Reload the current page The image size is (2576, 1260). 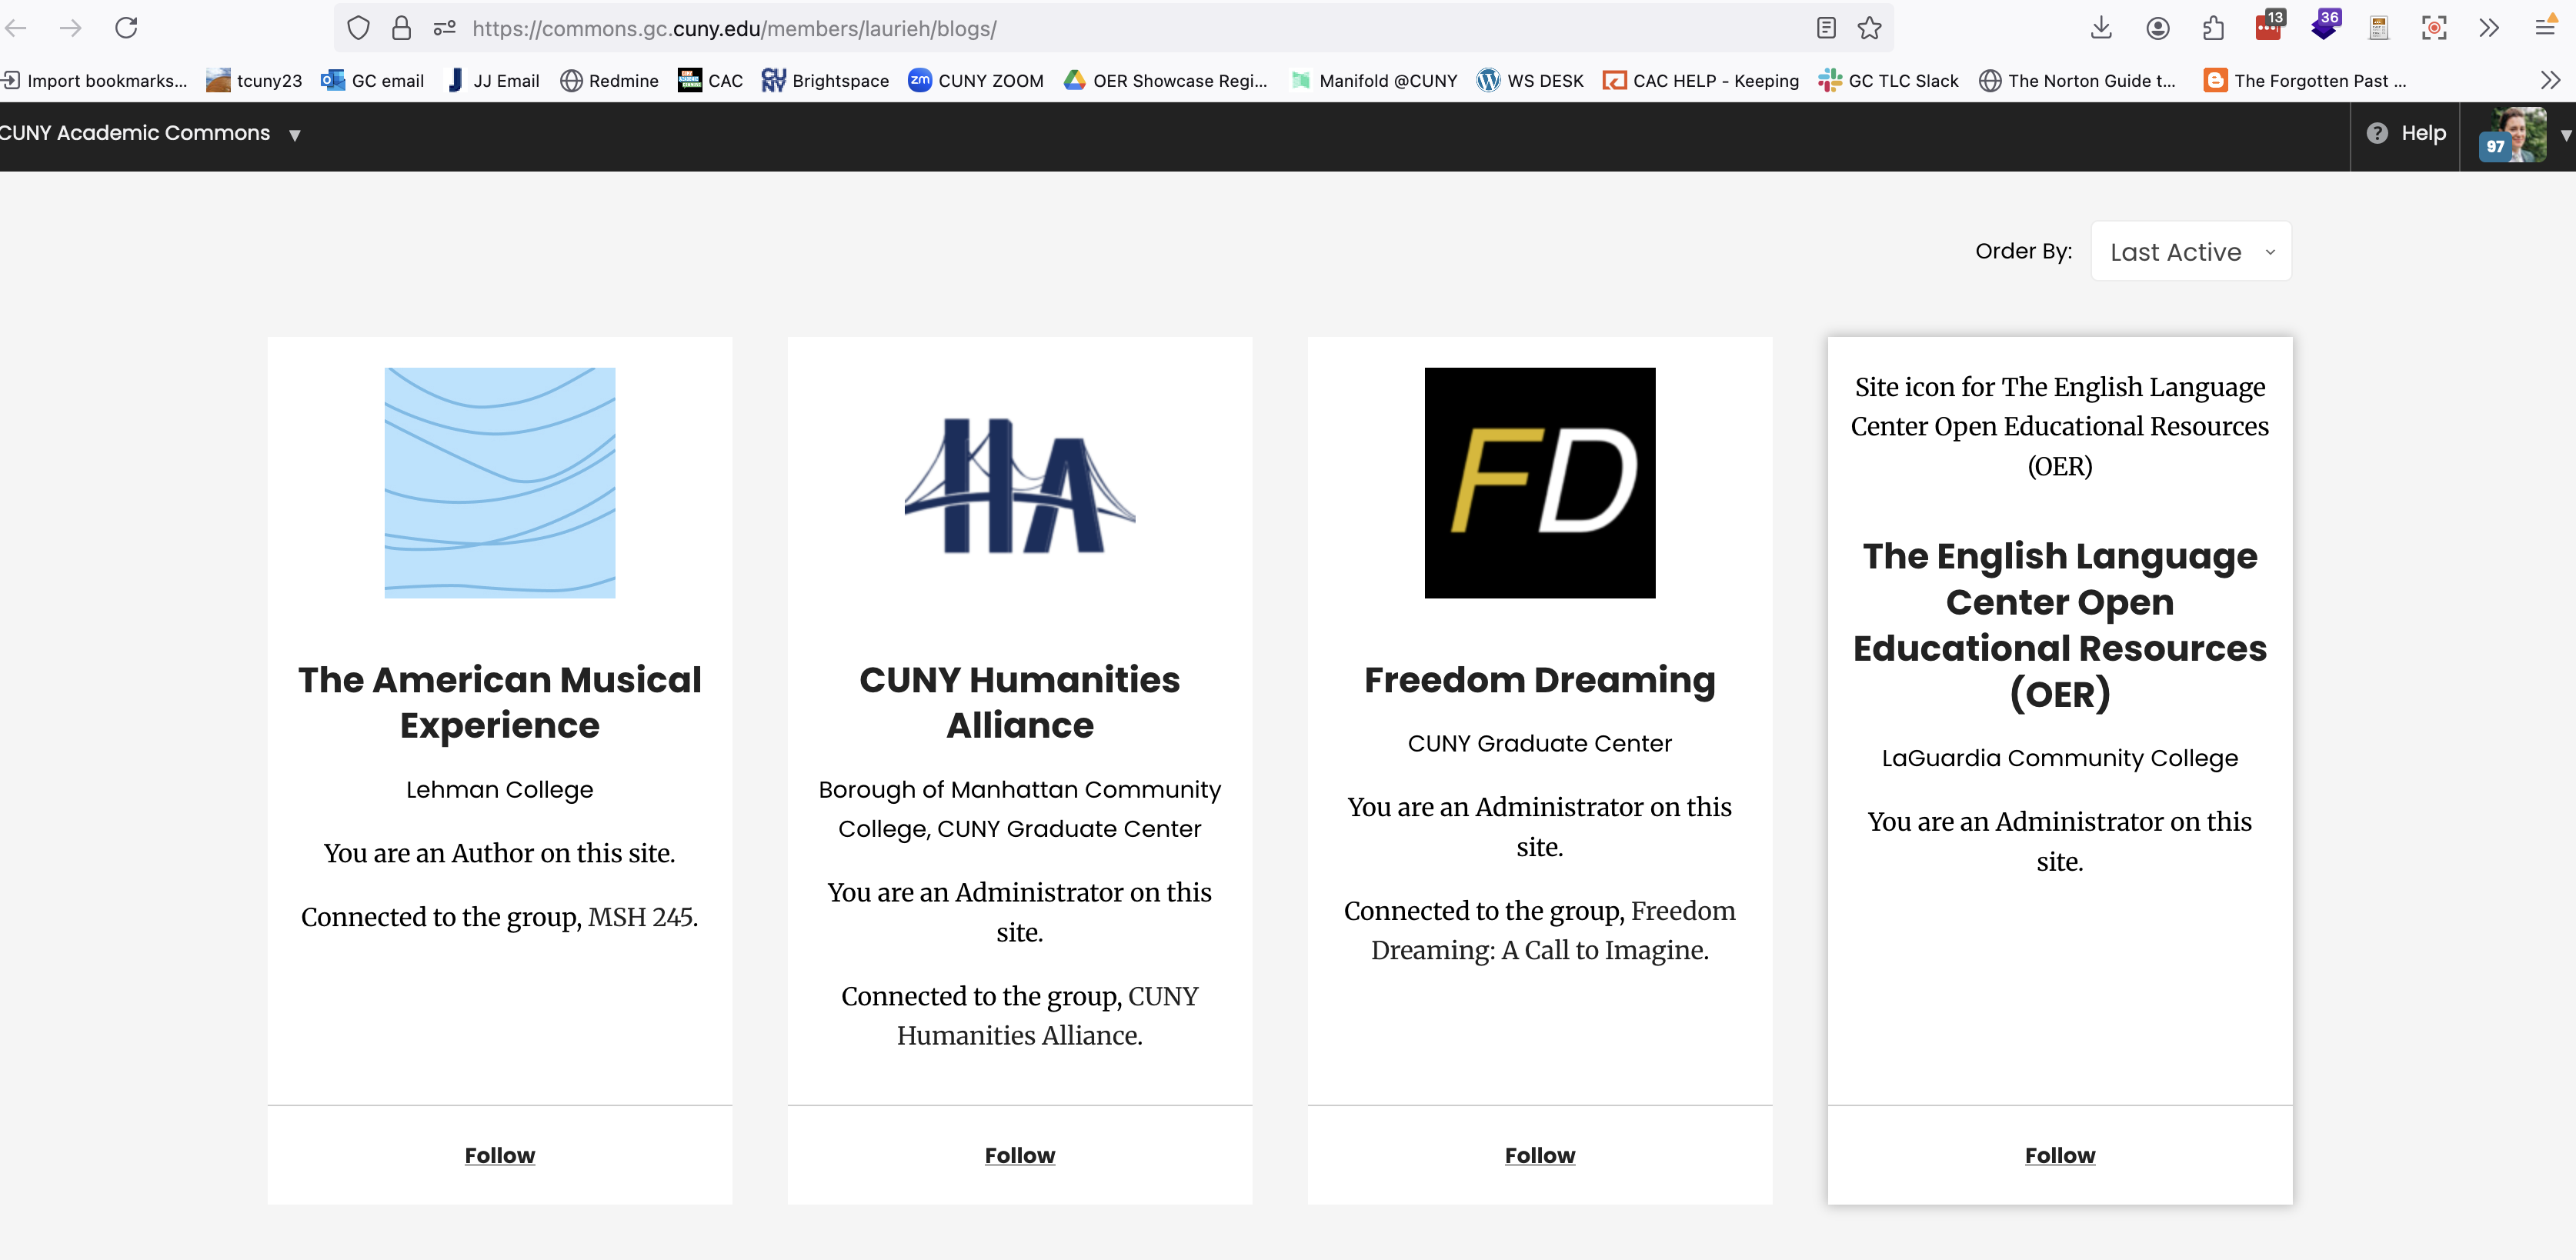[126, 28]
